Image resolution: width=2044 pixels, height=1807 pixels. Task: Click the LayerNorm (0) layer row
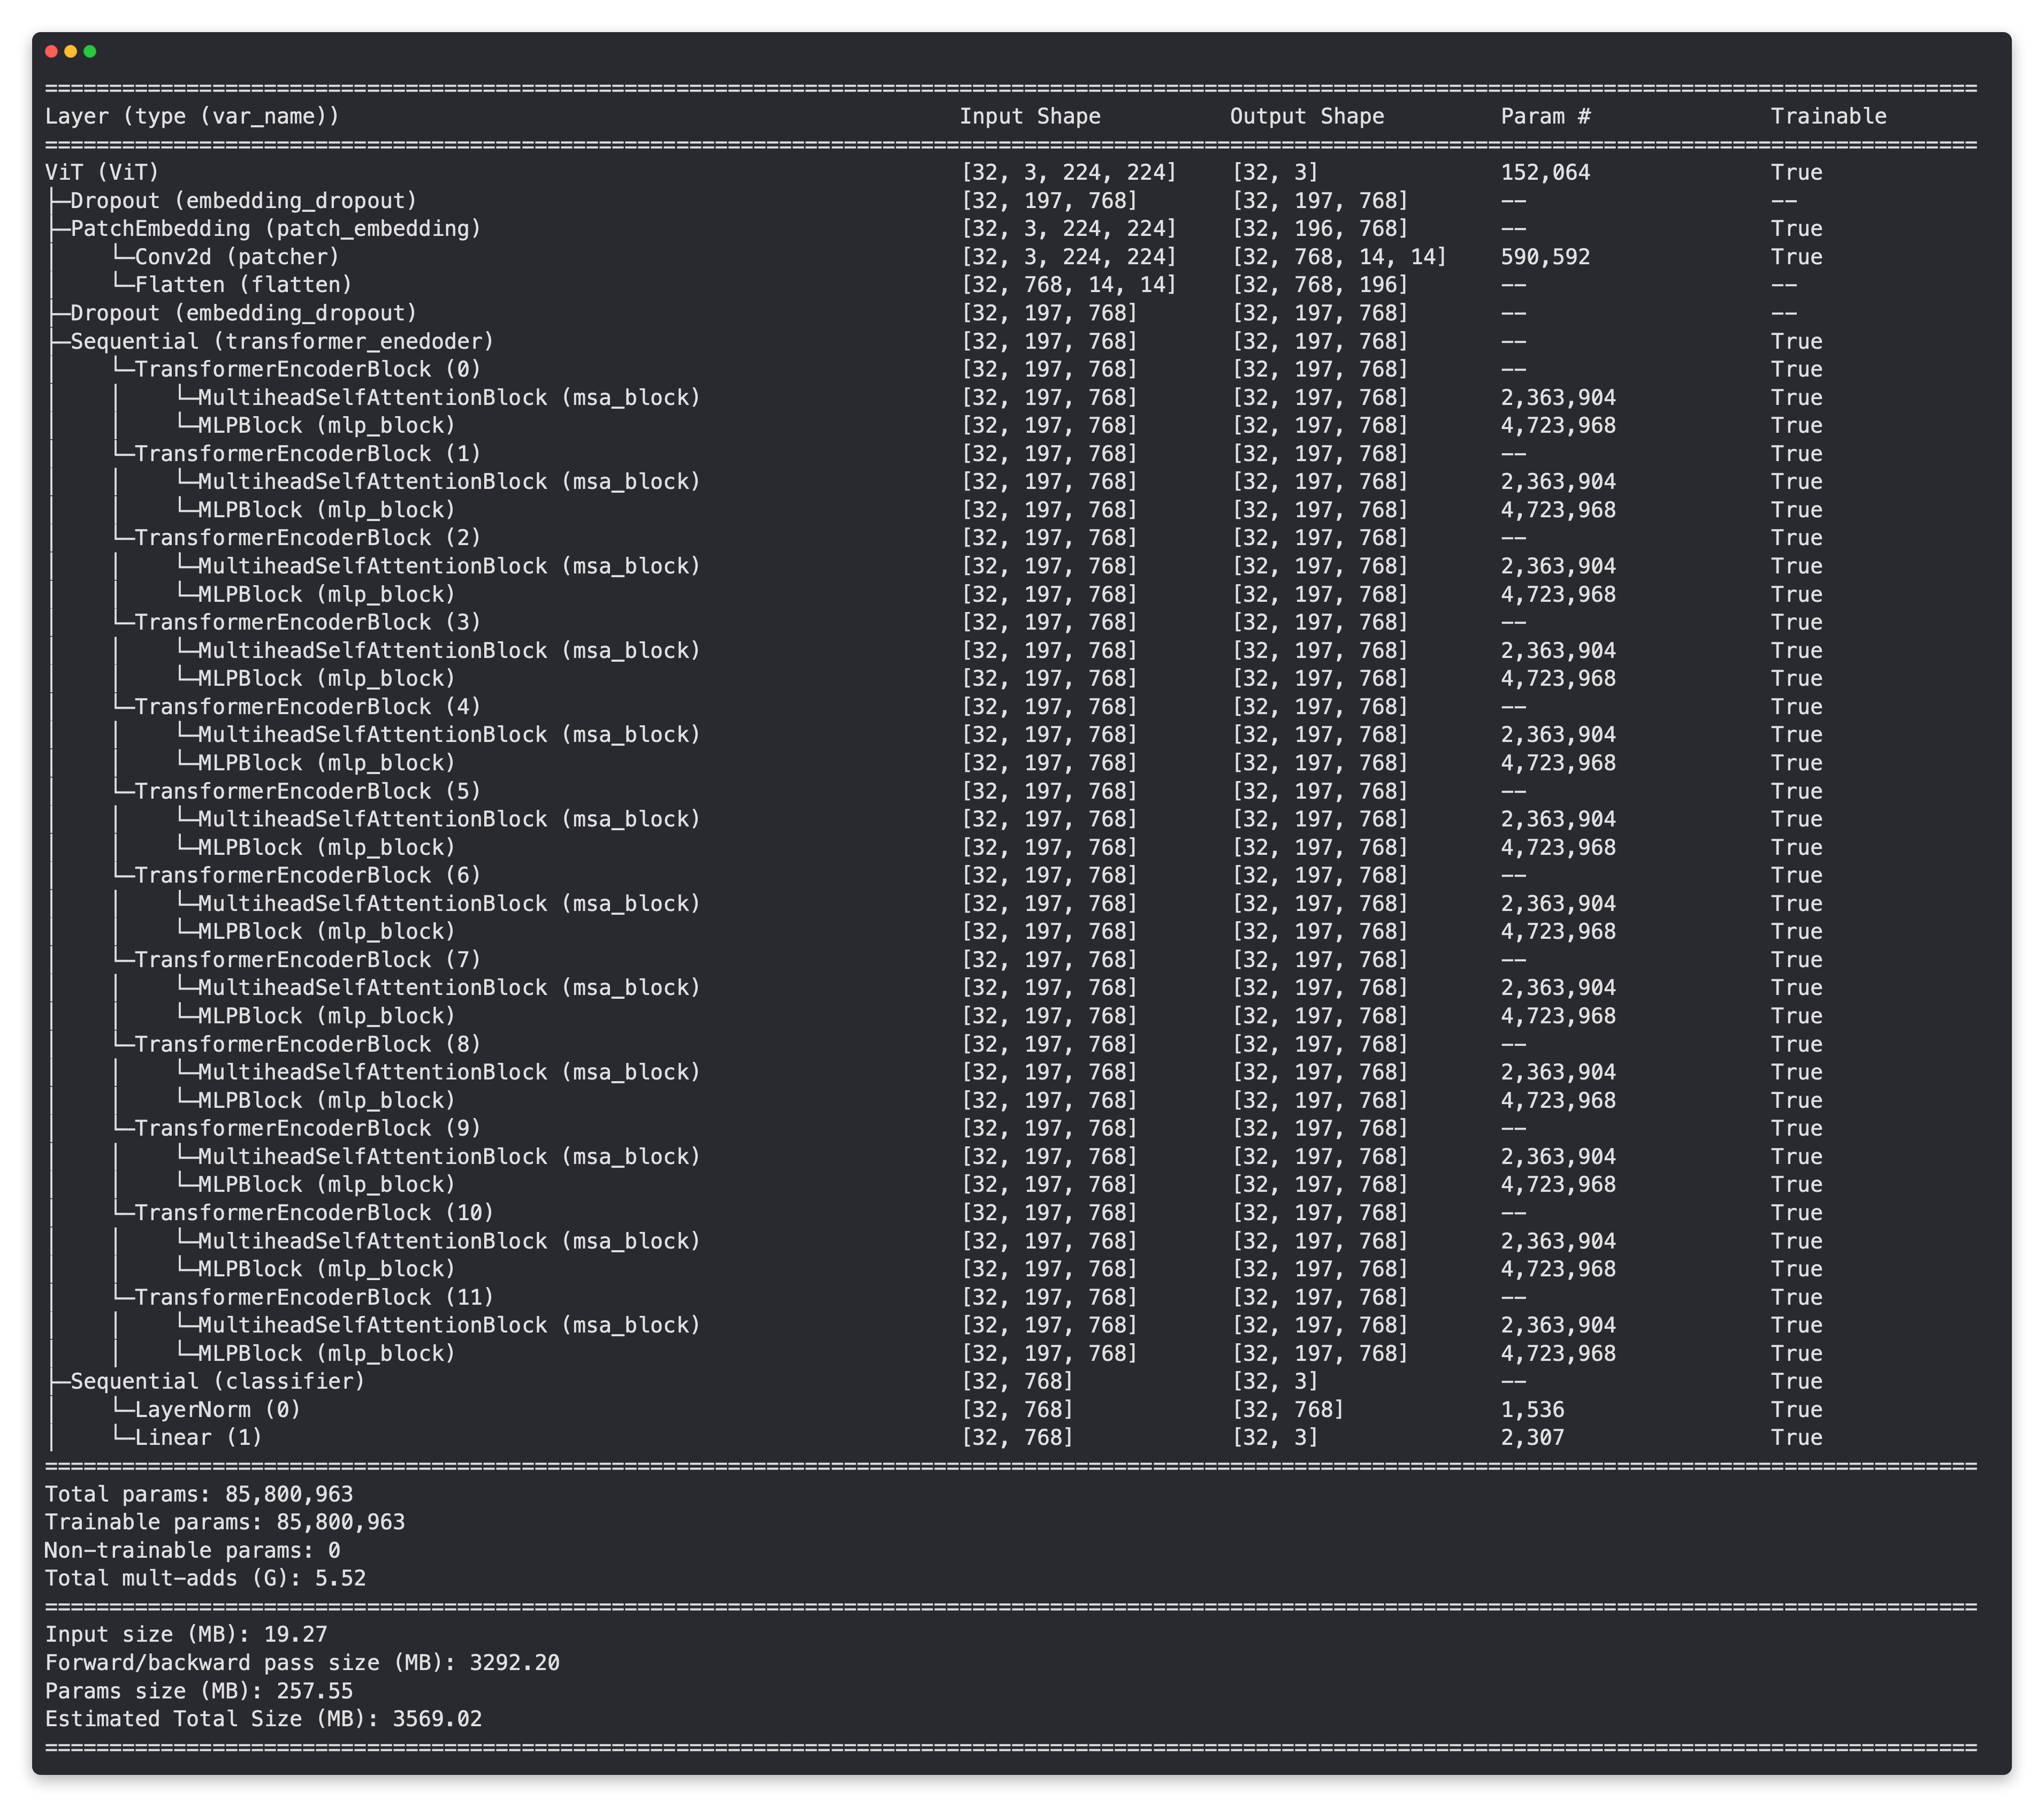[x=217, y=1409]
